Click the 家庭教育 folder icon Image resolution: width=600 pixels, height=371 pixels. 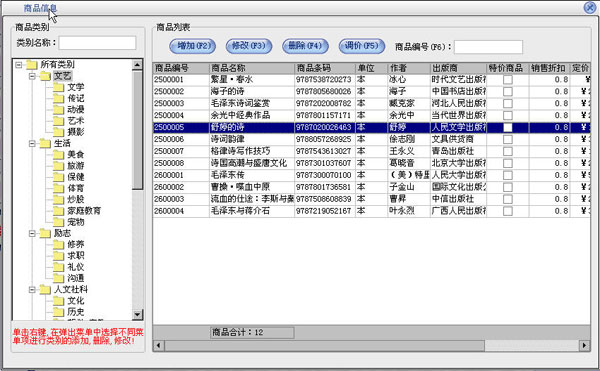(x=59, y=210)
